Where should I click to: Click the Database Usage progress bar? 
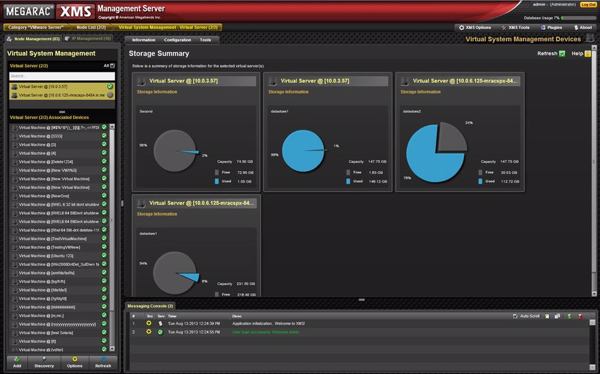[578, 18]
